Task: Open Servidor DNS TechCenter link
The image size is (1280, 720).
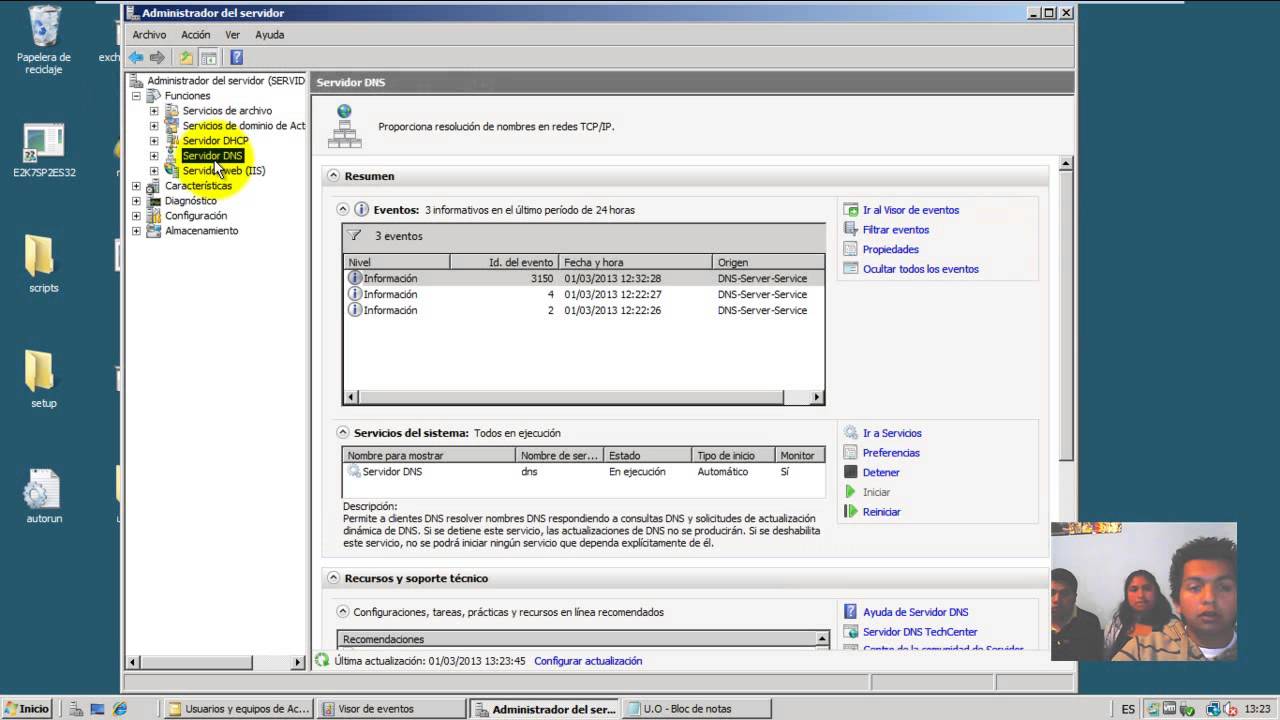Action: pyautogui.click(x=920, y=632)
